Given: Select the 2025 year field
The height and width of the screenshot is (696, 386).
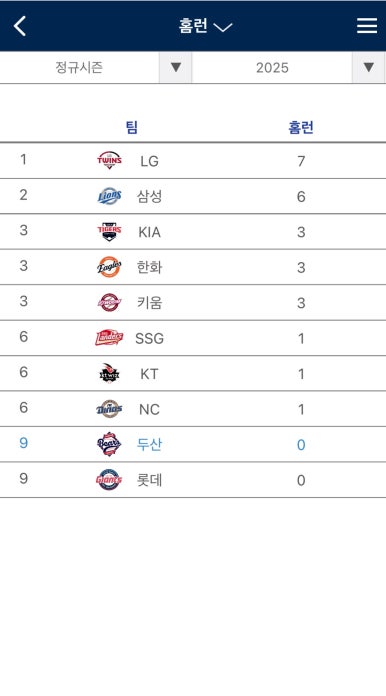Looking at the screenshot, I should click(272, 67).
